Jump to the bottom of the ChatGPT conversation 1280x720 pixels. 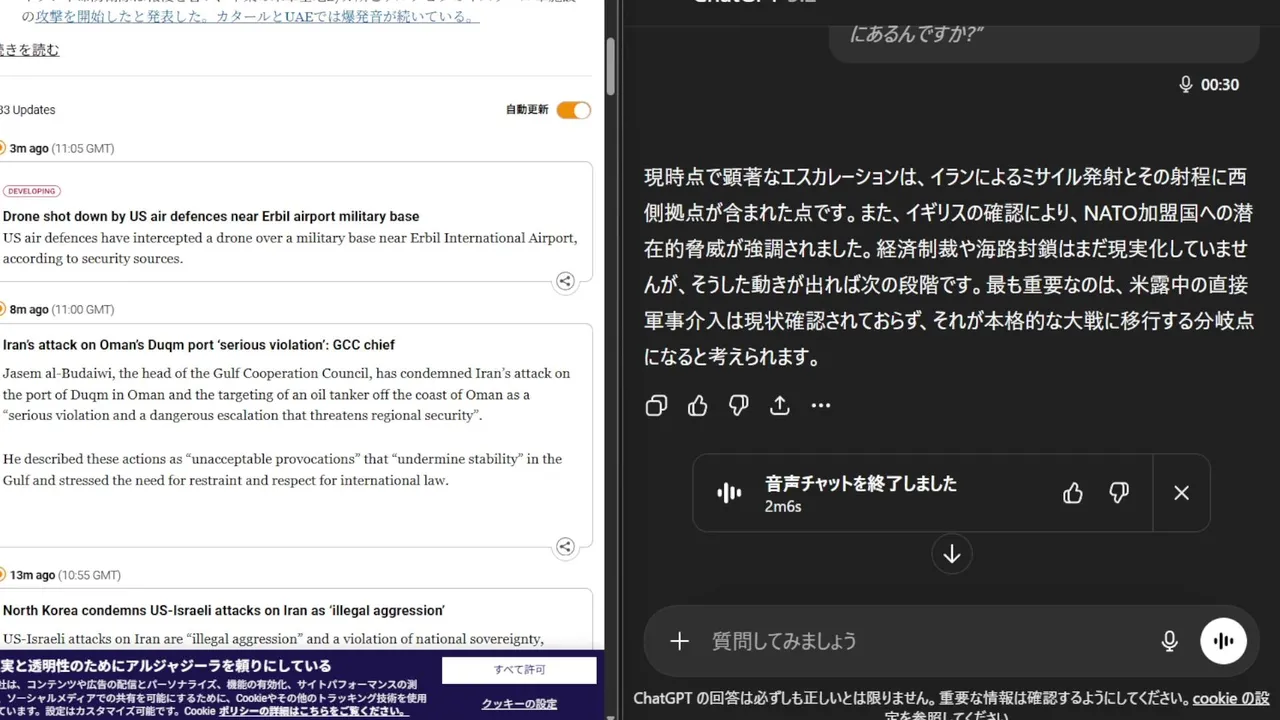(x=952, y=554)
